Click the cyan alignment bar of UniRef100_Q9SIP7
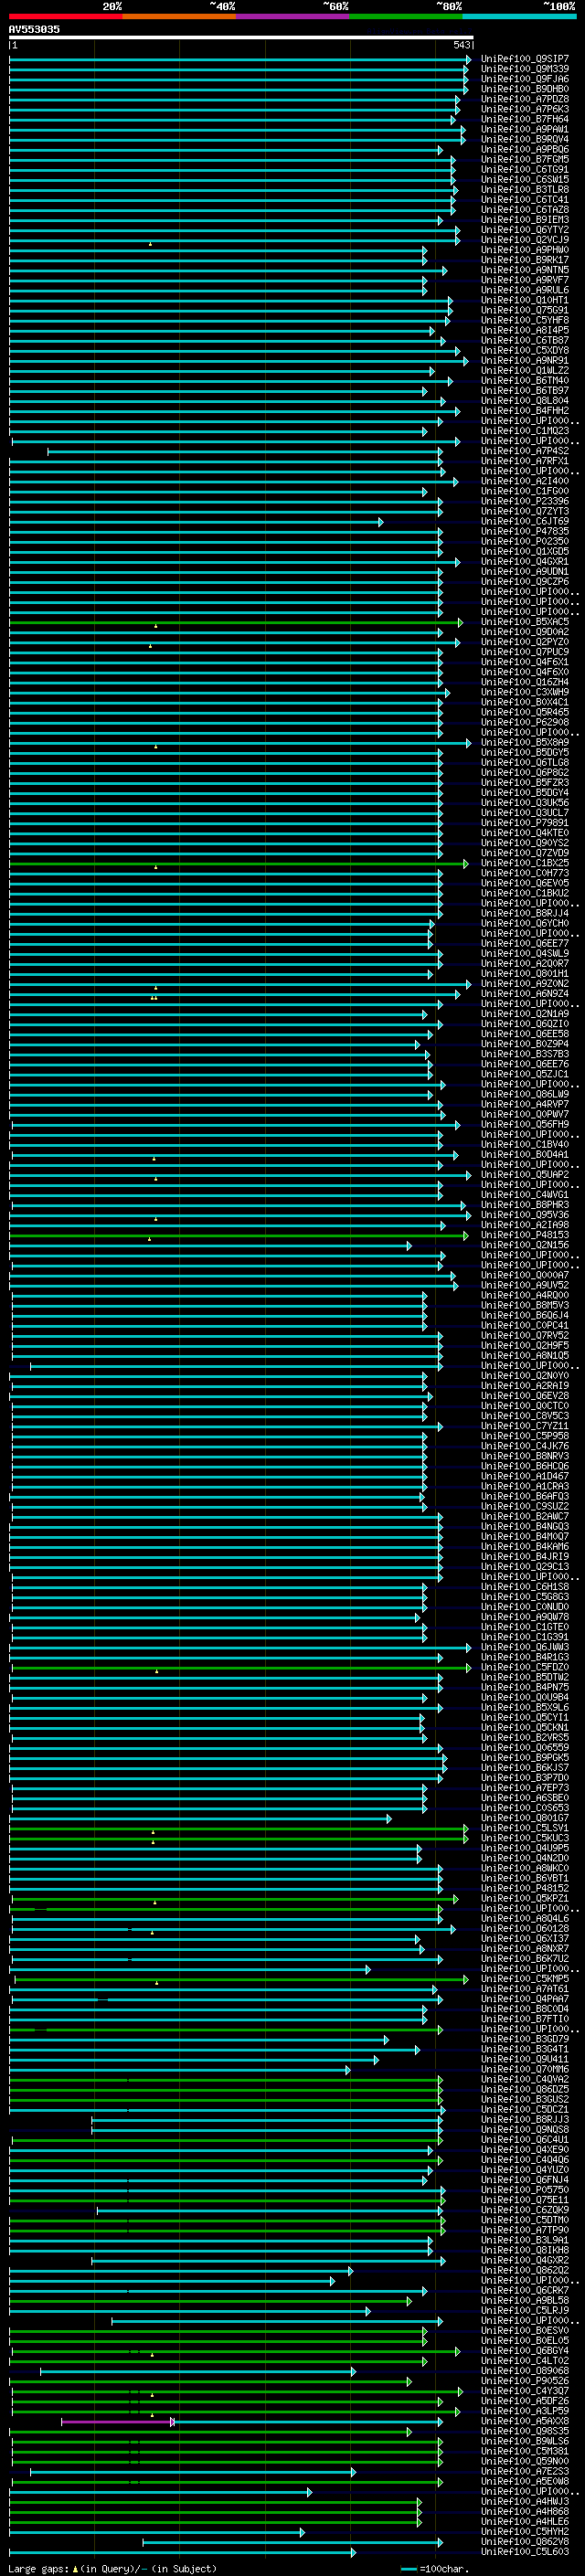This screenshot has height=2576, width=585. pyautogui.click(x=239, y=59)
